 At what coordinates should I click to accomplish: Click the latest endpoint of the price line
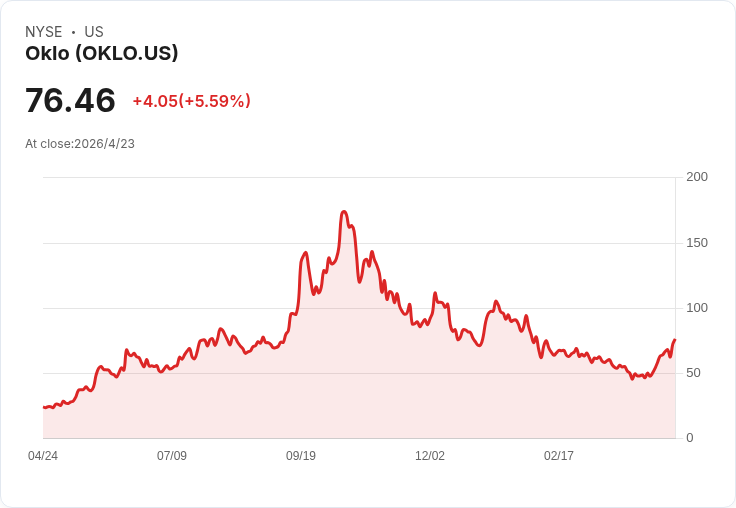675,339
